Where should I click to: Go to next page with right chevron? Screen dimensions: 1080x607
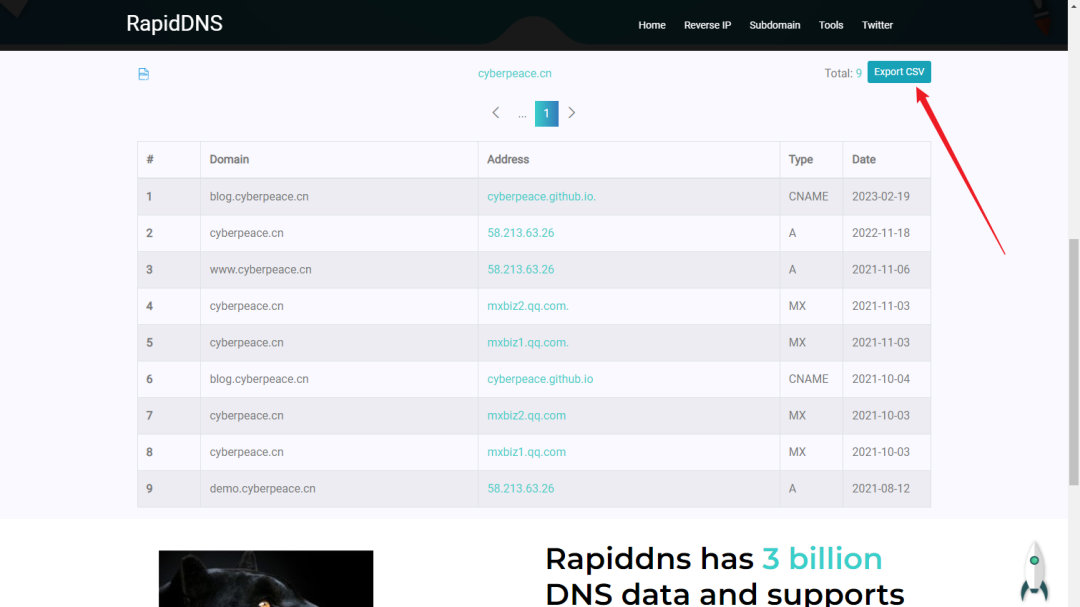pyautogui.click(x=572, y=113)
